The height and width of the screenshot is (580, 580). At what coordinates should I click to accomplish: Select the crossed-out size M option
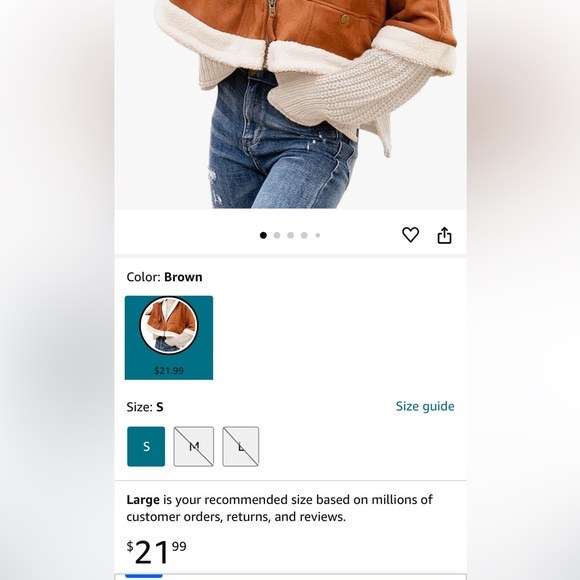click(193, 446)
